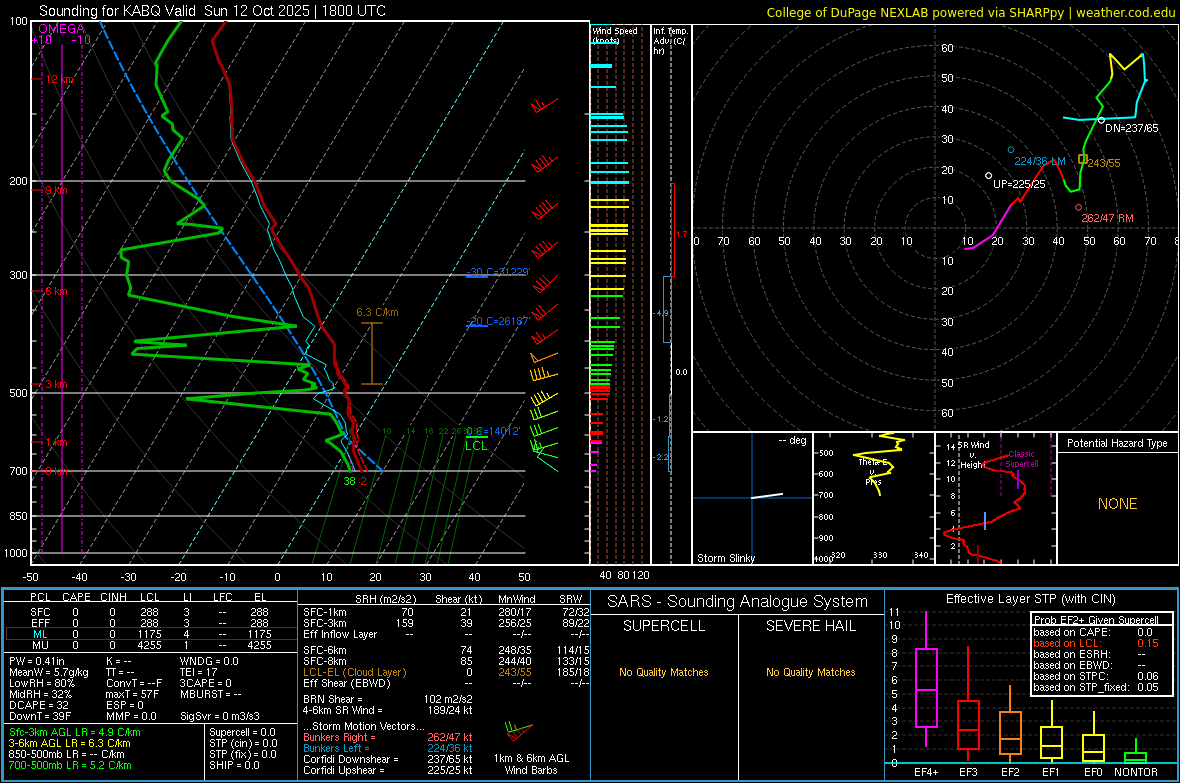
Task: Click the orange NONE hazard type
Action: (x=1118, y=504)
